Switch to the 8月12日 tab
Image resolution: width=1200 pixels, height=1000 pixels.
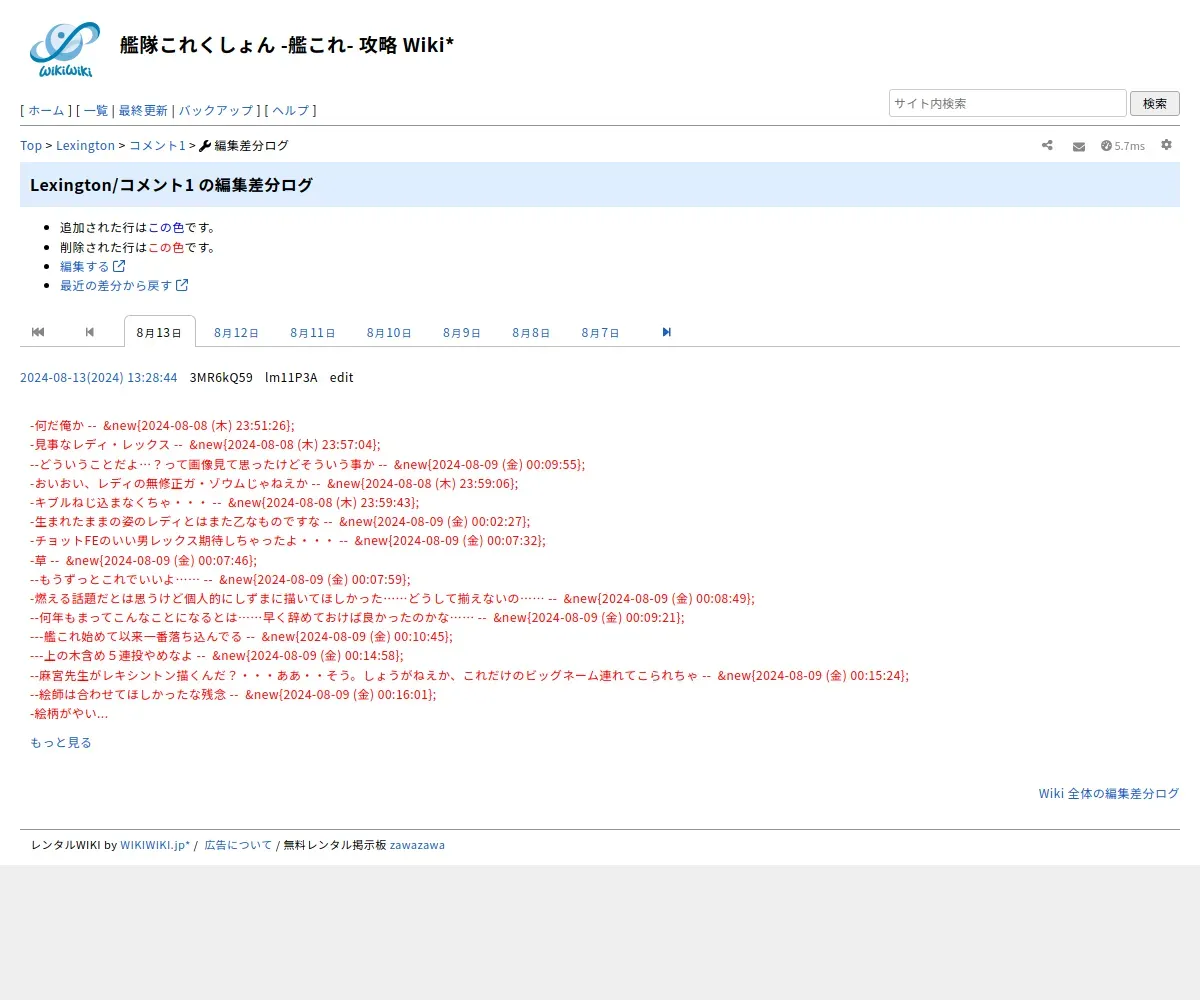pos(236,333)
